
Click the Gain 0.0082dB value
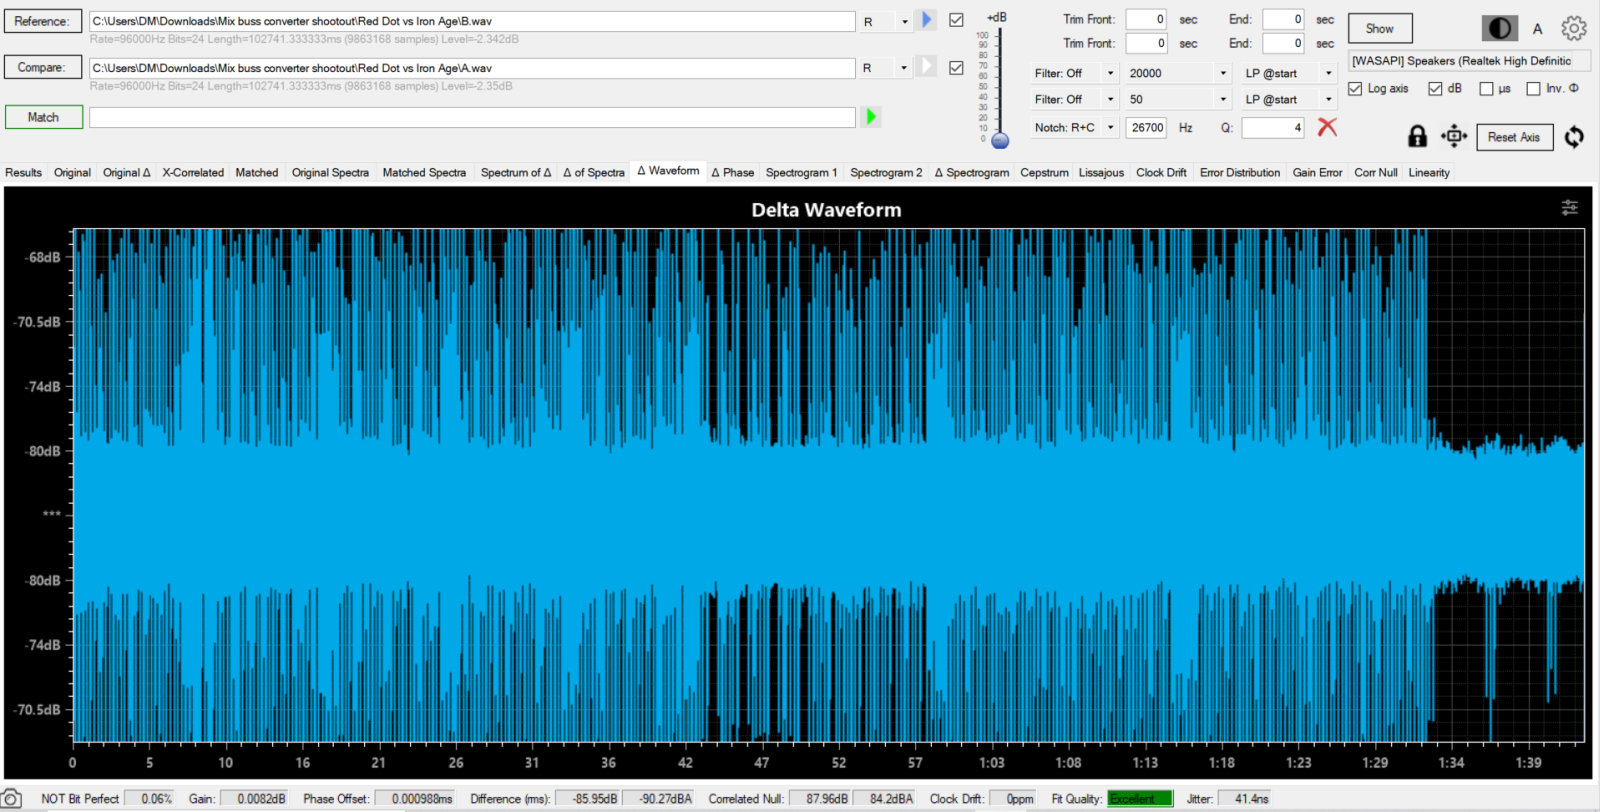[x=254, y=799]
